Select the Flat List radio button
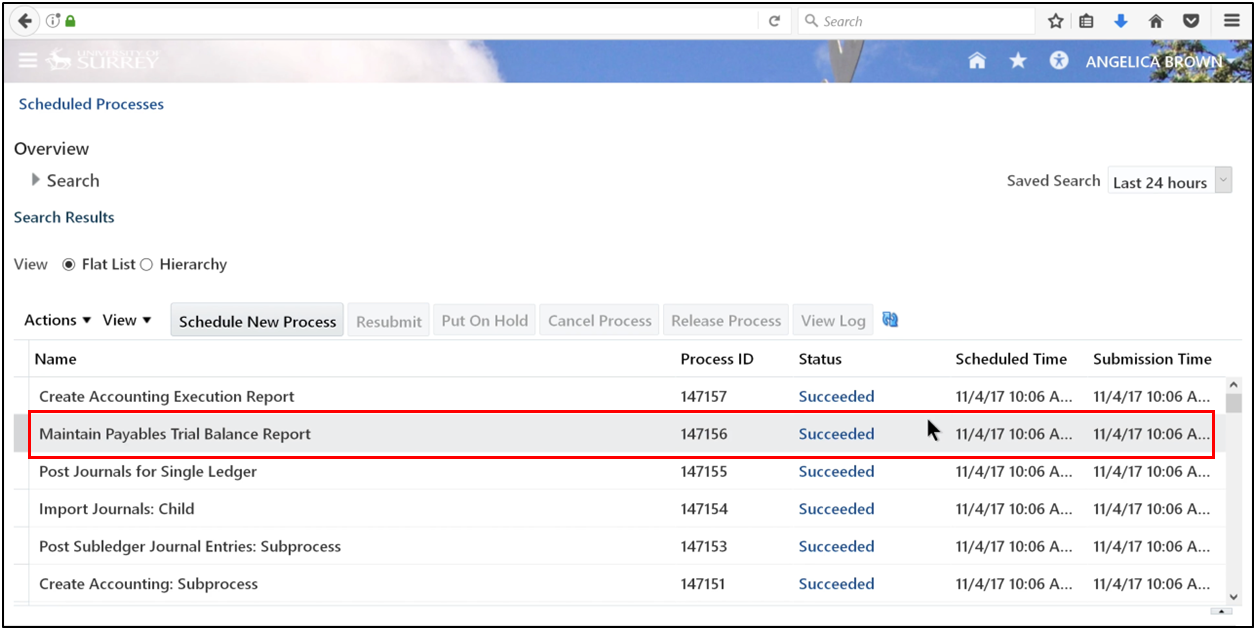Image resolution: width=1256 pixels, height=632 pixels. [68, 264]
